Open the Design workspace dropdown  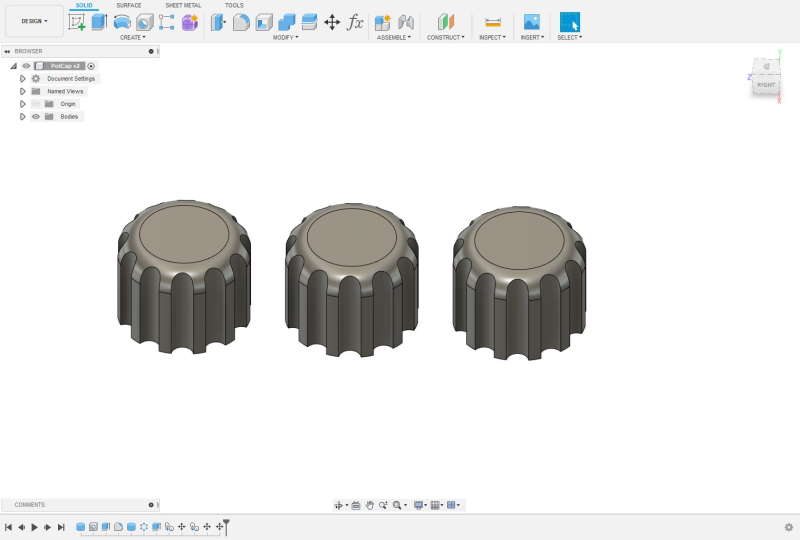click(x=34, y=21)
